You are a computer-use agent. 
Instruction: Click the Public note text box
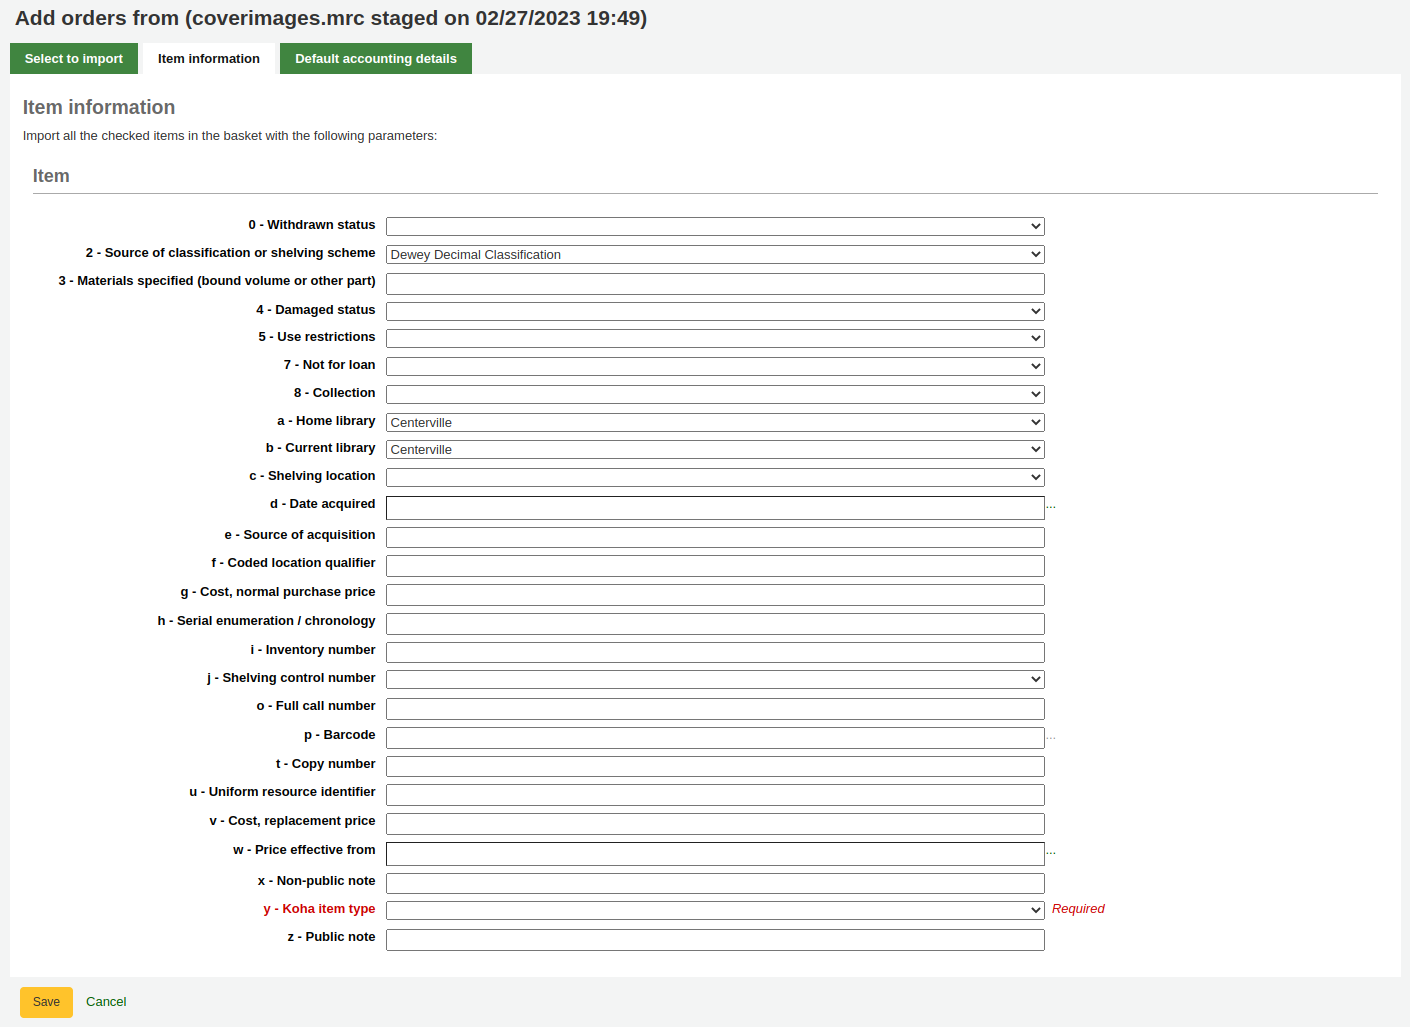pyautogui.click(x=714, y=940)
